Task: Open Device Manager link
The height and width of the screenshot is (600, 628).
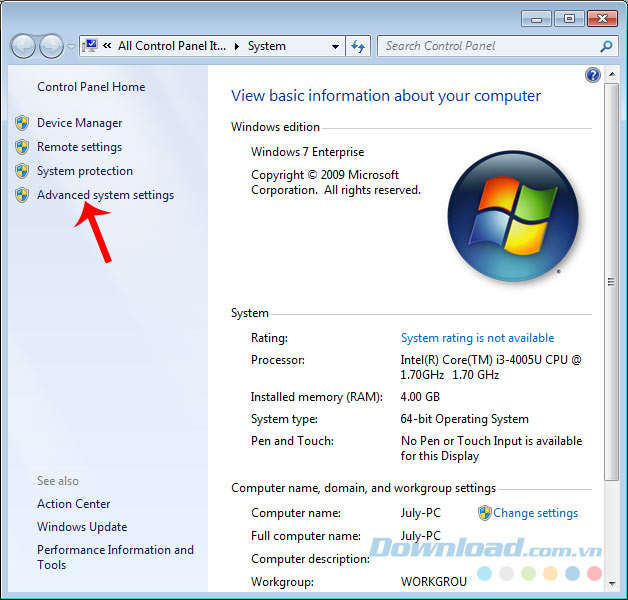Action: coord(80,123)
